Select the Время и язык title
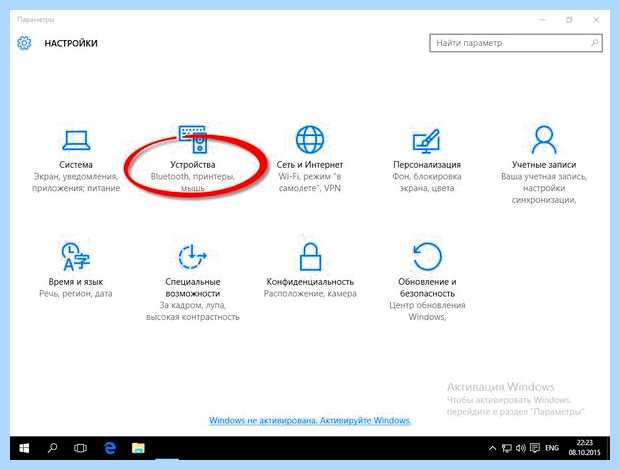The image size is (620, 470). click(76, 282)
